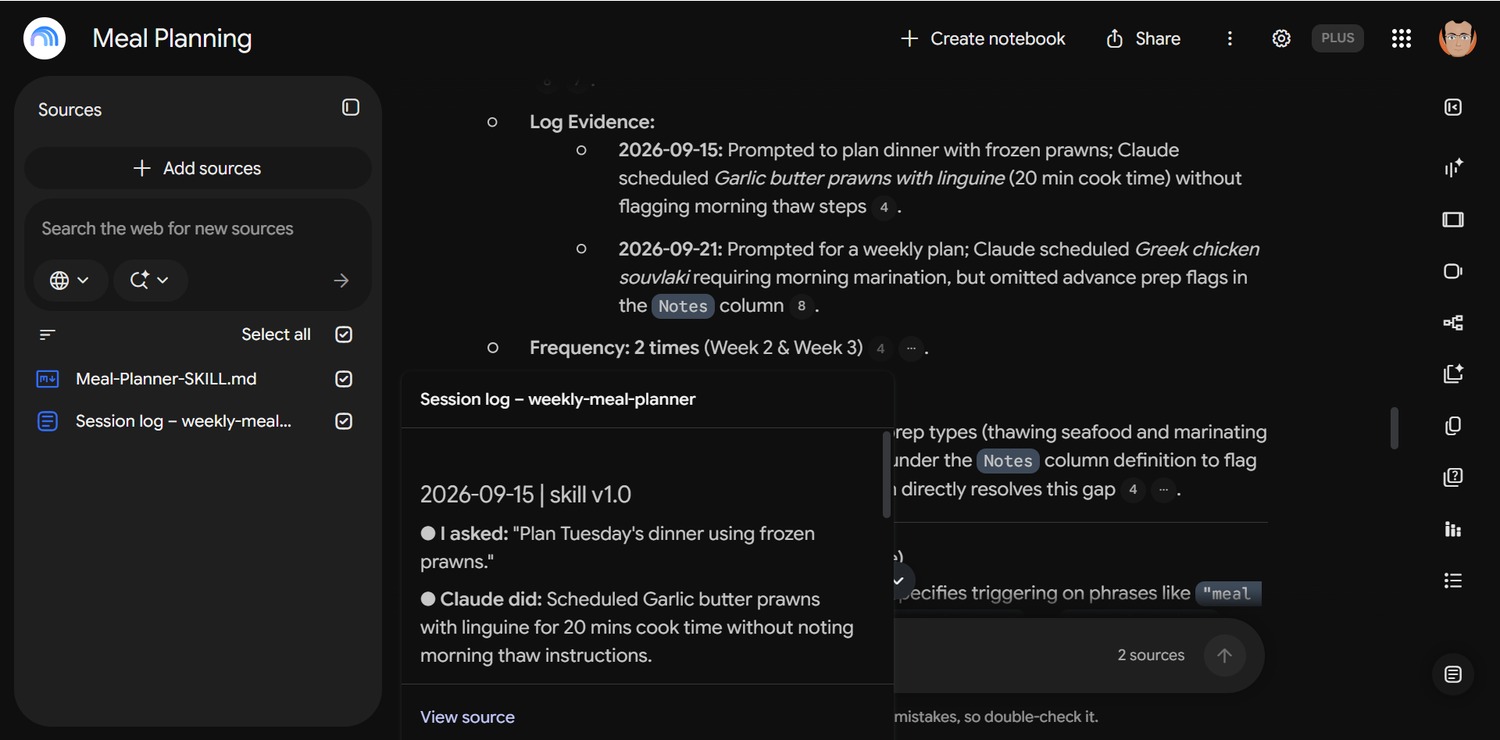Open the Meal-Planner-SKILL.md source

(x=166, y=379)
